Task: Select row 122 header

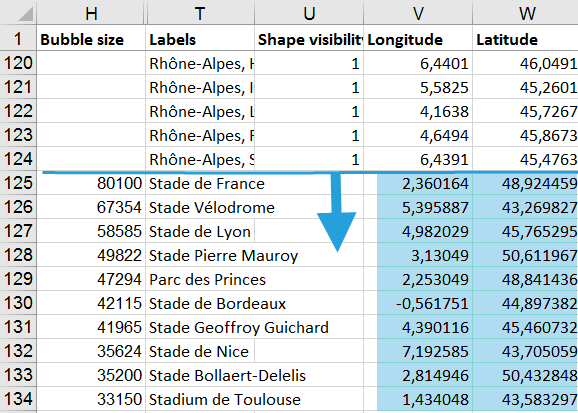Action: [18, 111]
